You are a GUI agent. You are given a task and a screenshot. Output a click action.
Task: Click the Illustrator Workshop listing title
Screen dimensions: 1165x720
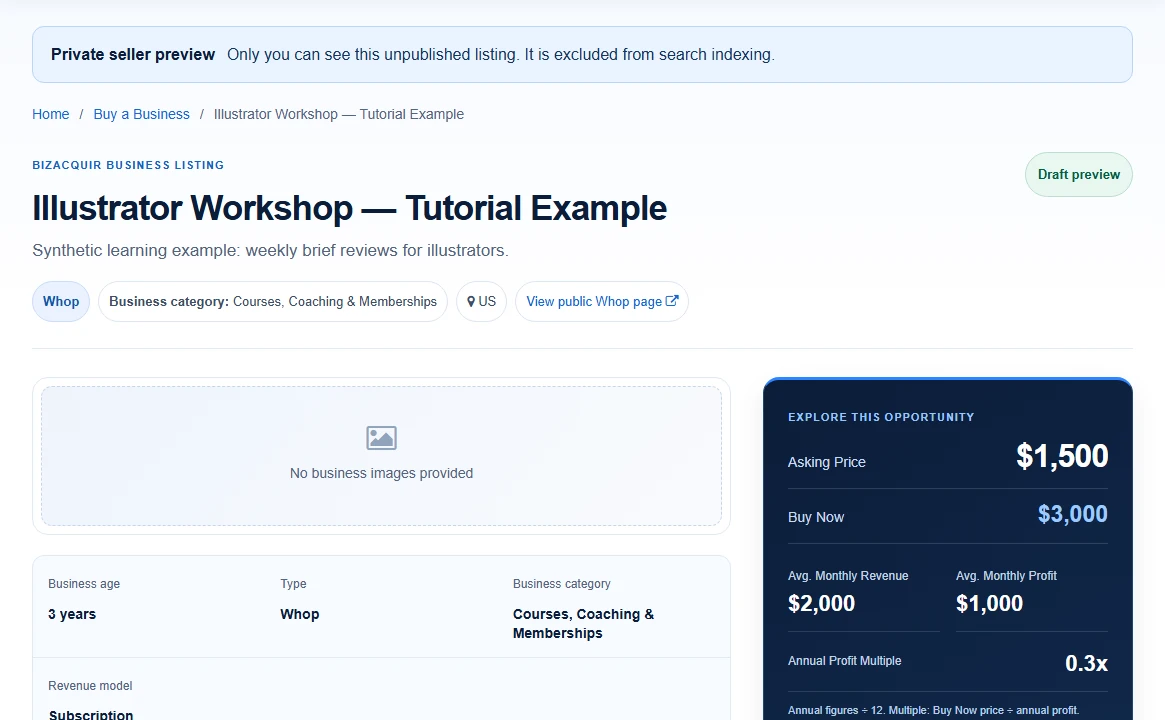pyautogui.click(x=349, y=208)
